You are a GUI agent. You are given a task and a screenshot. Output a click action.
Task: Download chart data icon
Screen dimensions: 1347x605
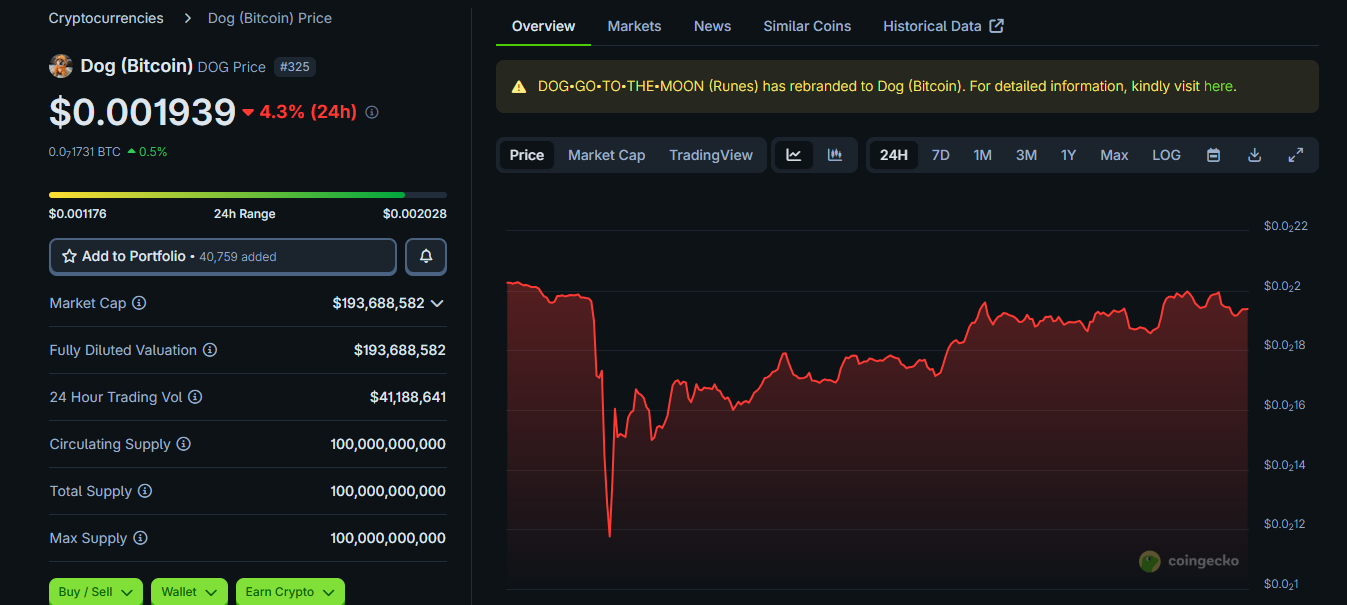(1254, 155)
